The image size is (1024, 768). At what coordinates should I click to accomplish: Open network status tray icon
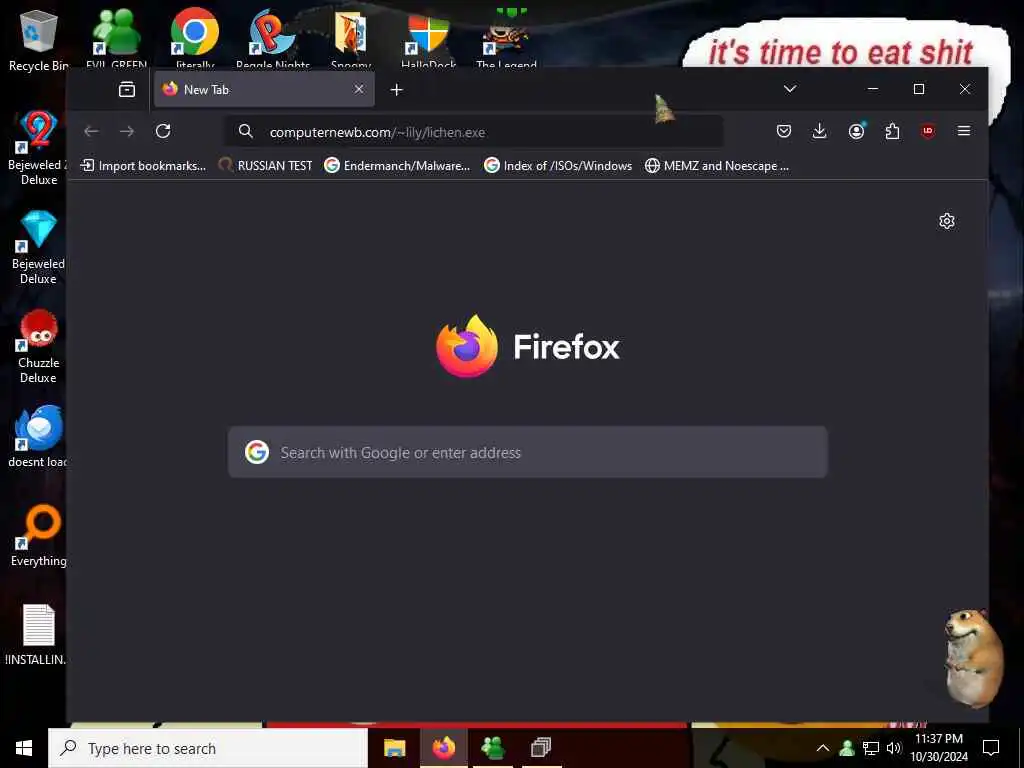(871, 748)
